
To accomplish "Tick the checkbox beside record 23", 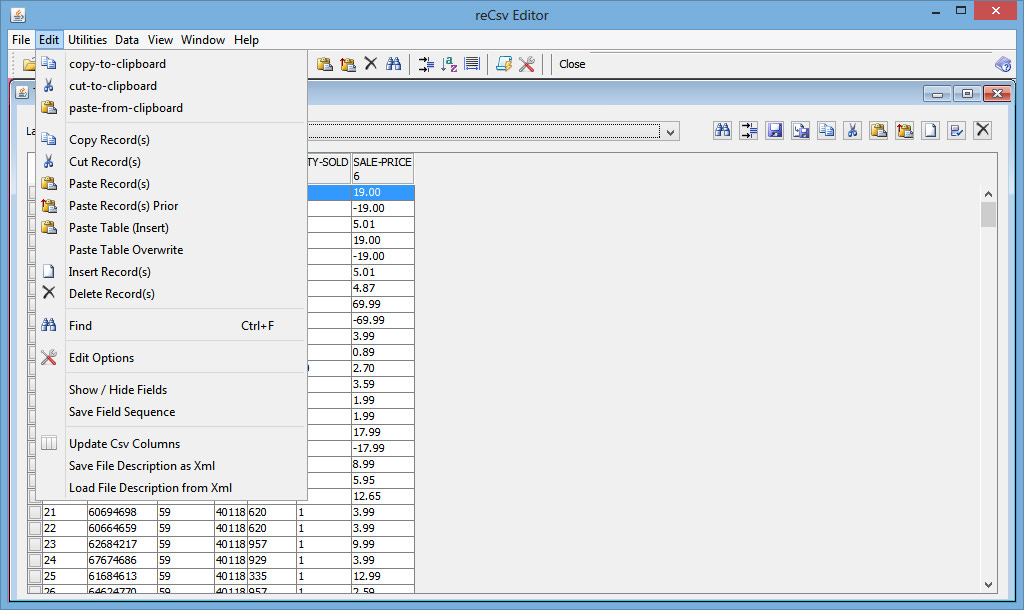I will click(x=34, y=543).
